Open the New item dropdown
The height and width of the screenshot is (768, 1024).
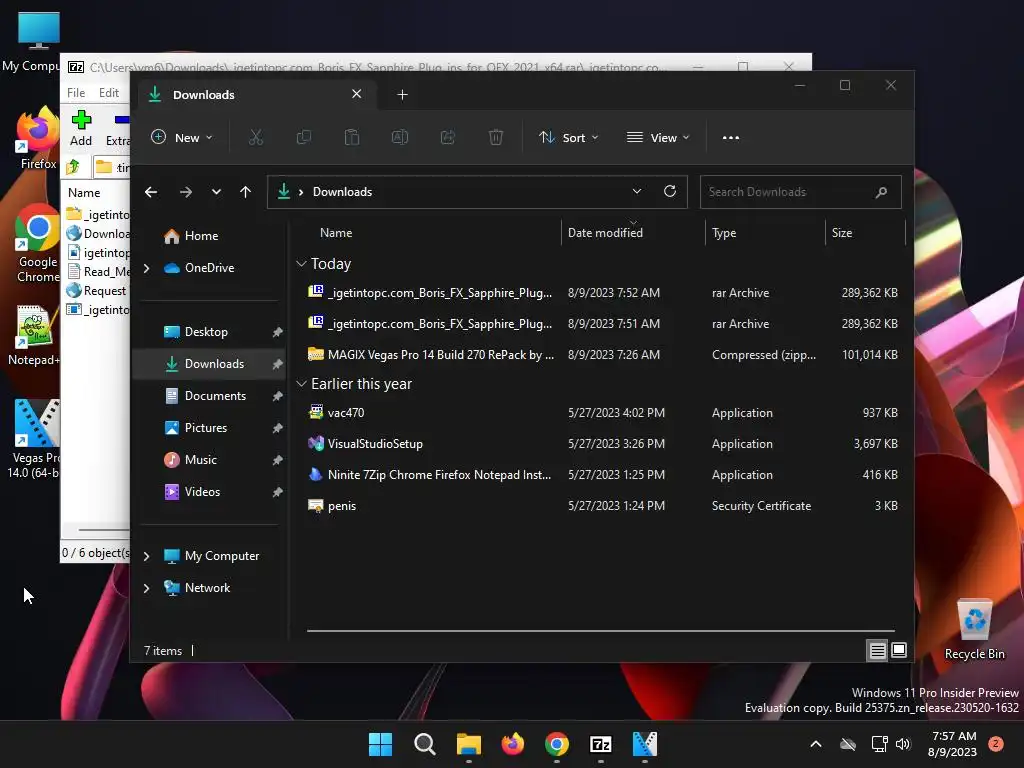click(182, 138)
